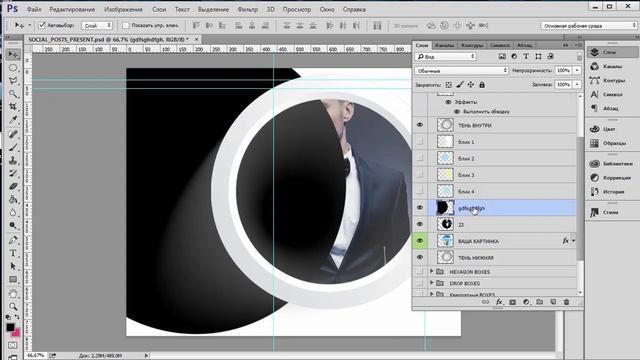This screenshot has height=360, width=640.
Task: Expand the DROP BOXES group
Action: (431, 283)
